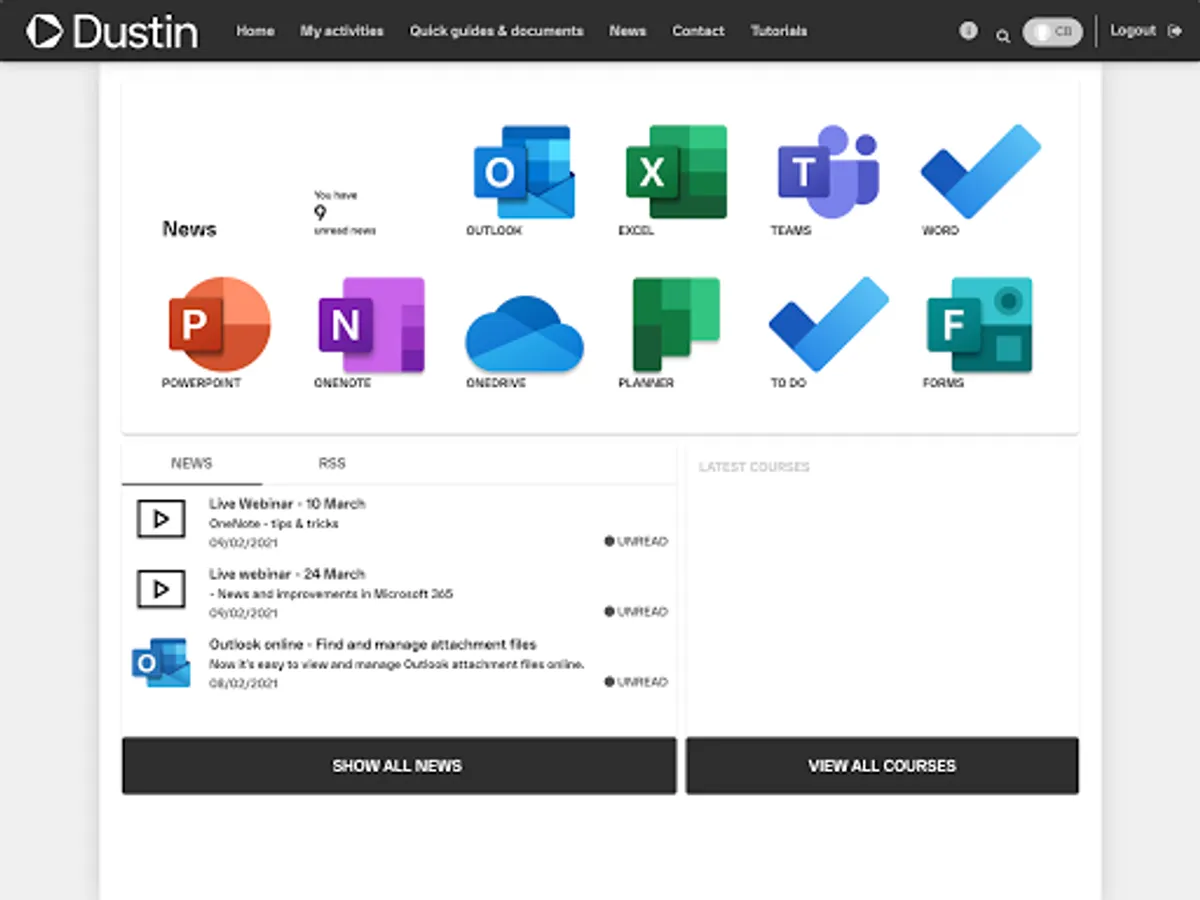Open the Forms app tile
This screenshot has width=1200, height=900.
978,331
